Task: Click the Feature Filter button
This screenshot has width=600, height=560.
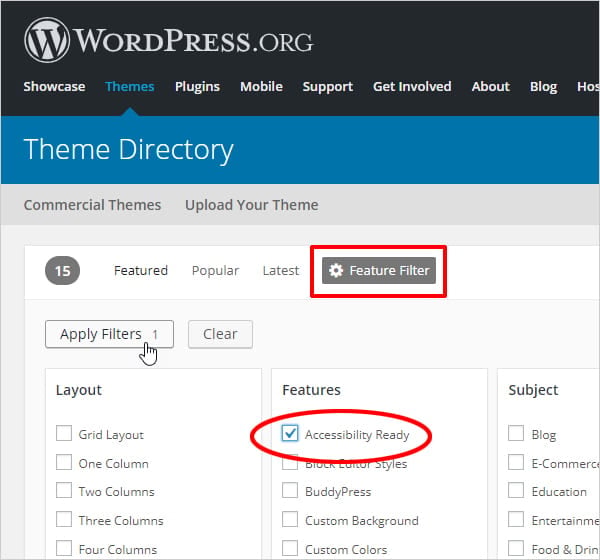Action: pos(379,271)
